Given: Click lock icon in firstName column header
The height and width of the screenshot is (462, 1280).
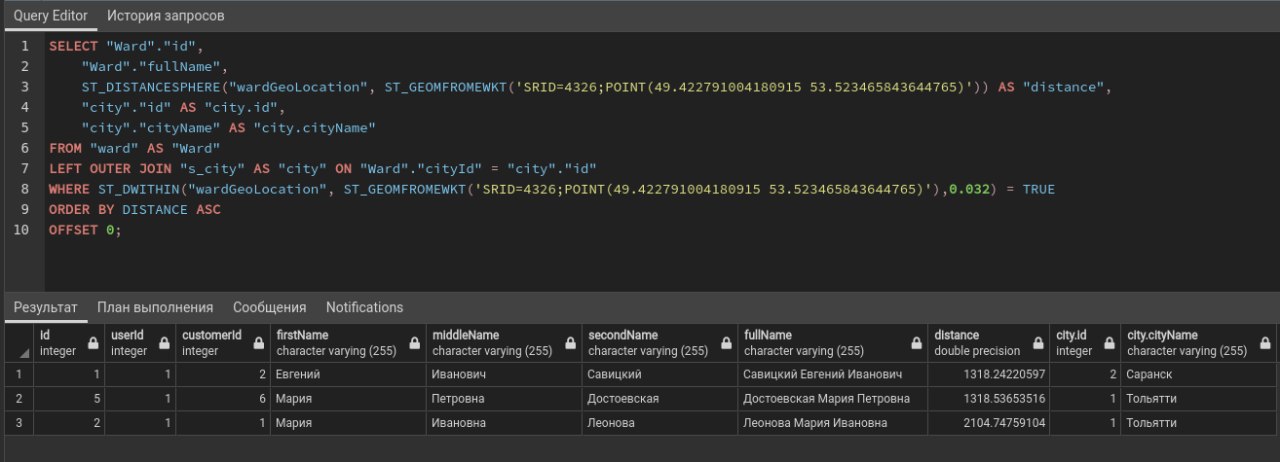Looking at the screenshot, I should click(x=416, y=343).
